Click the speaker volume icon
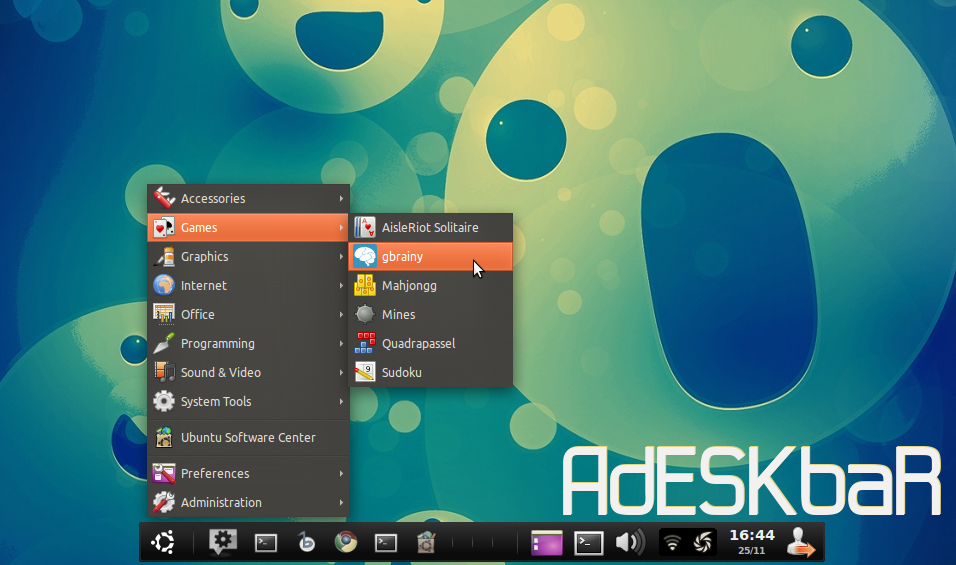 tap(629, 542)
